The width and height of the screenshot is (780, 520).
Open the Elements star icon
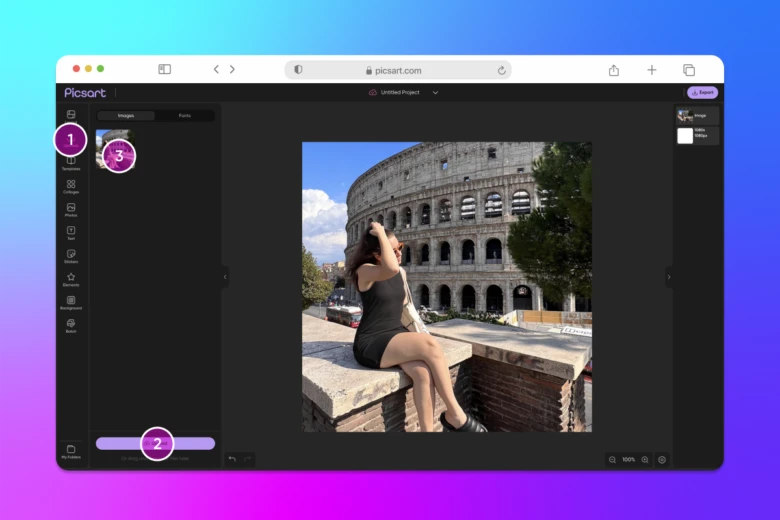click(71, 279)
